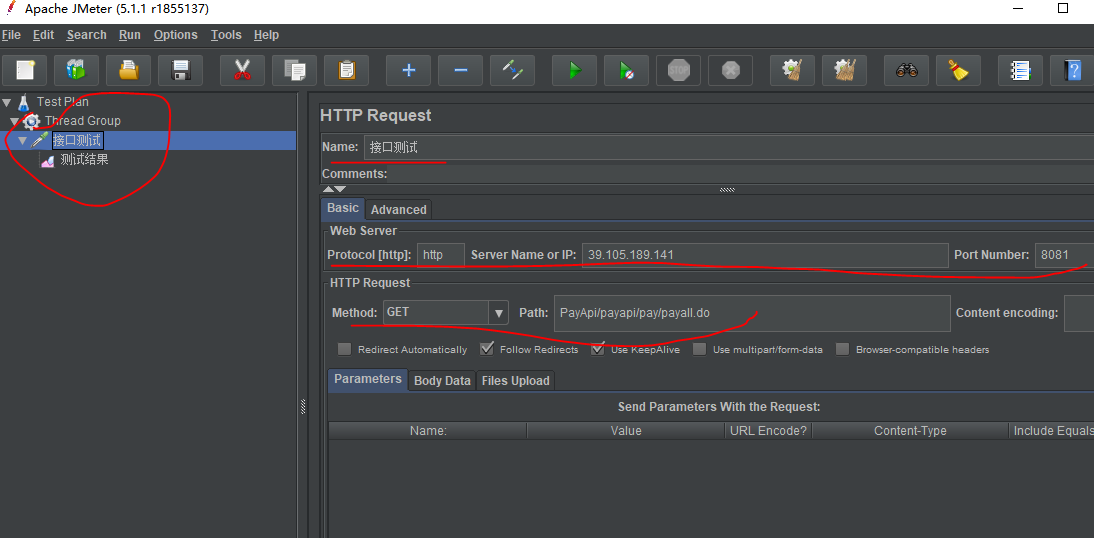Screen dimensions: 1094x538
Task: Click the Clear results gear-broom icon
Action: point(792,70)
